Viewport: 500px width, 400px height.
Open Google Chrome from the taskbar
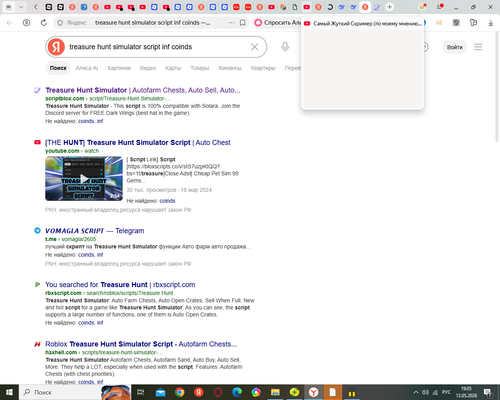pos(180,392)
